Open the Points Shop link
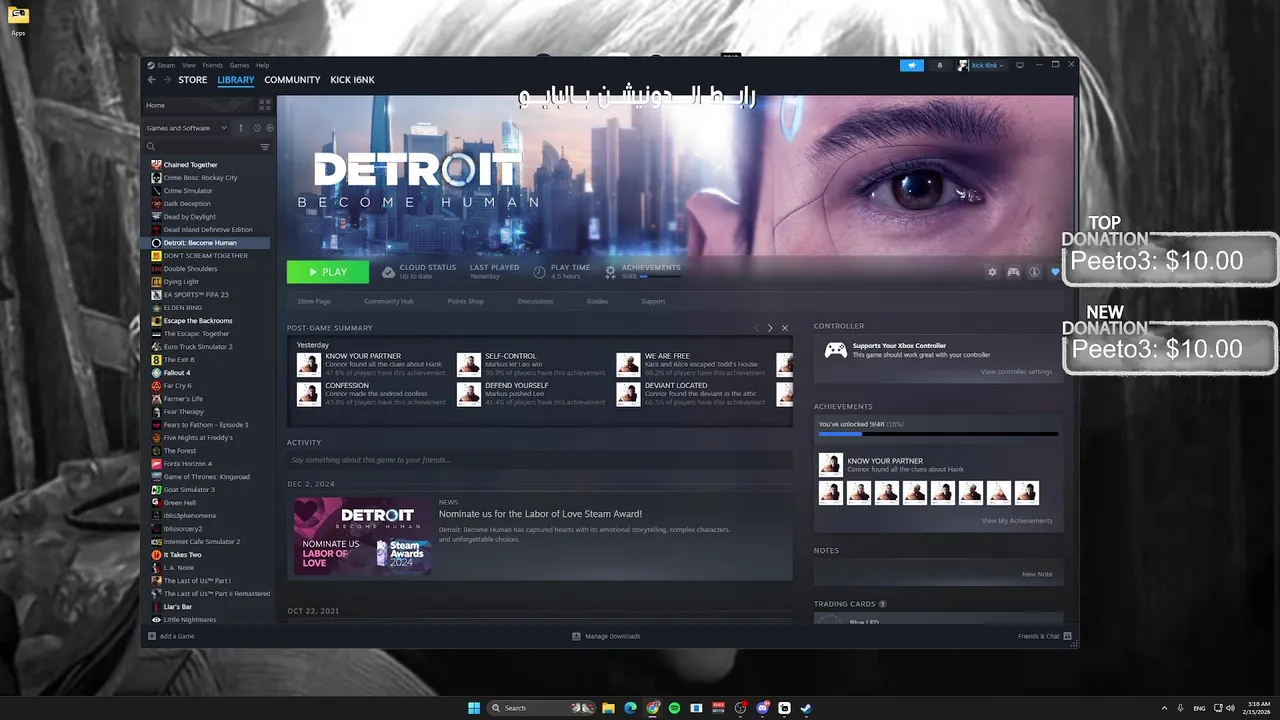Screen dimensions: 1280x720 click(x=465, y=301)
